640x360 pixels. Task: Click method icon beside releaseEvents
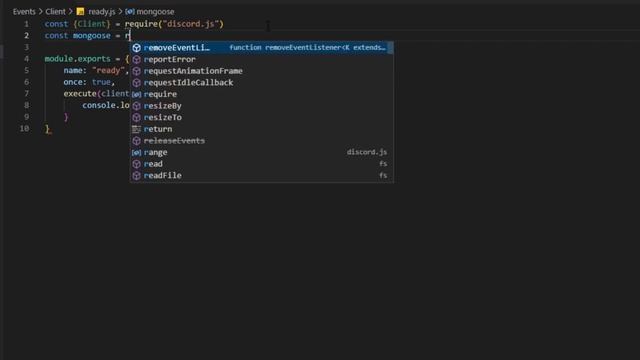[x=137, y=141]
